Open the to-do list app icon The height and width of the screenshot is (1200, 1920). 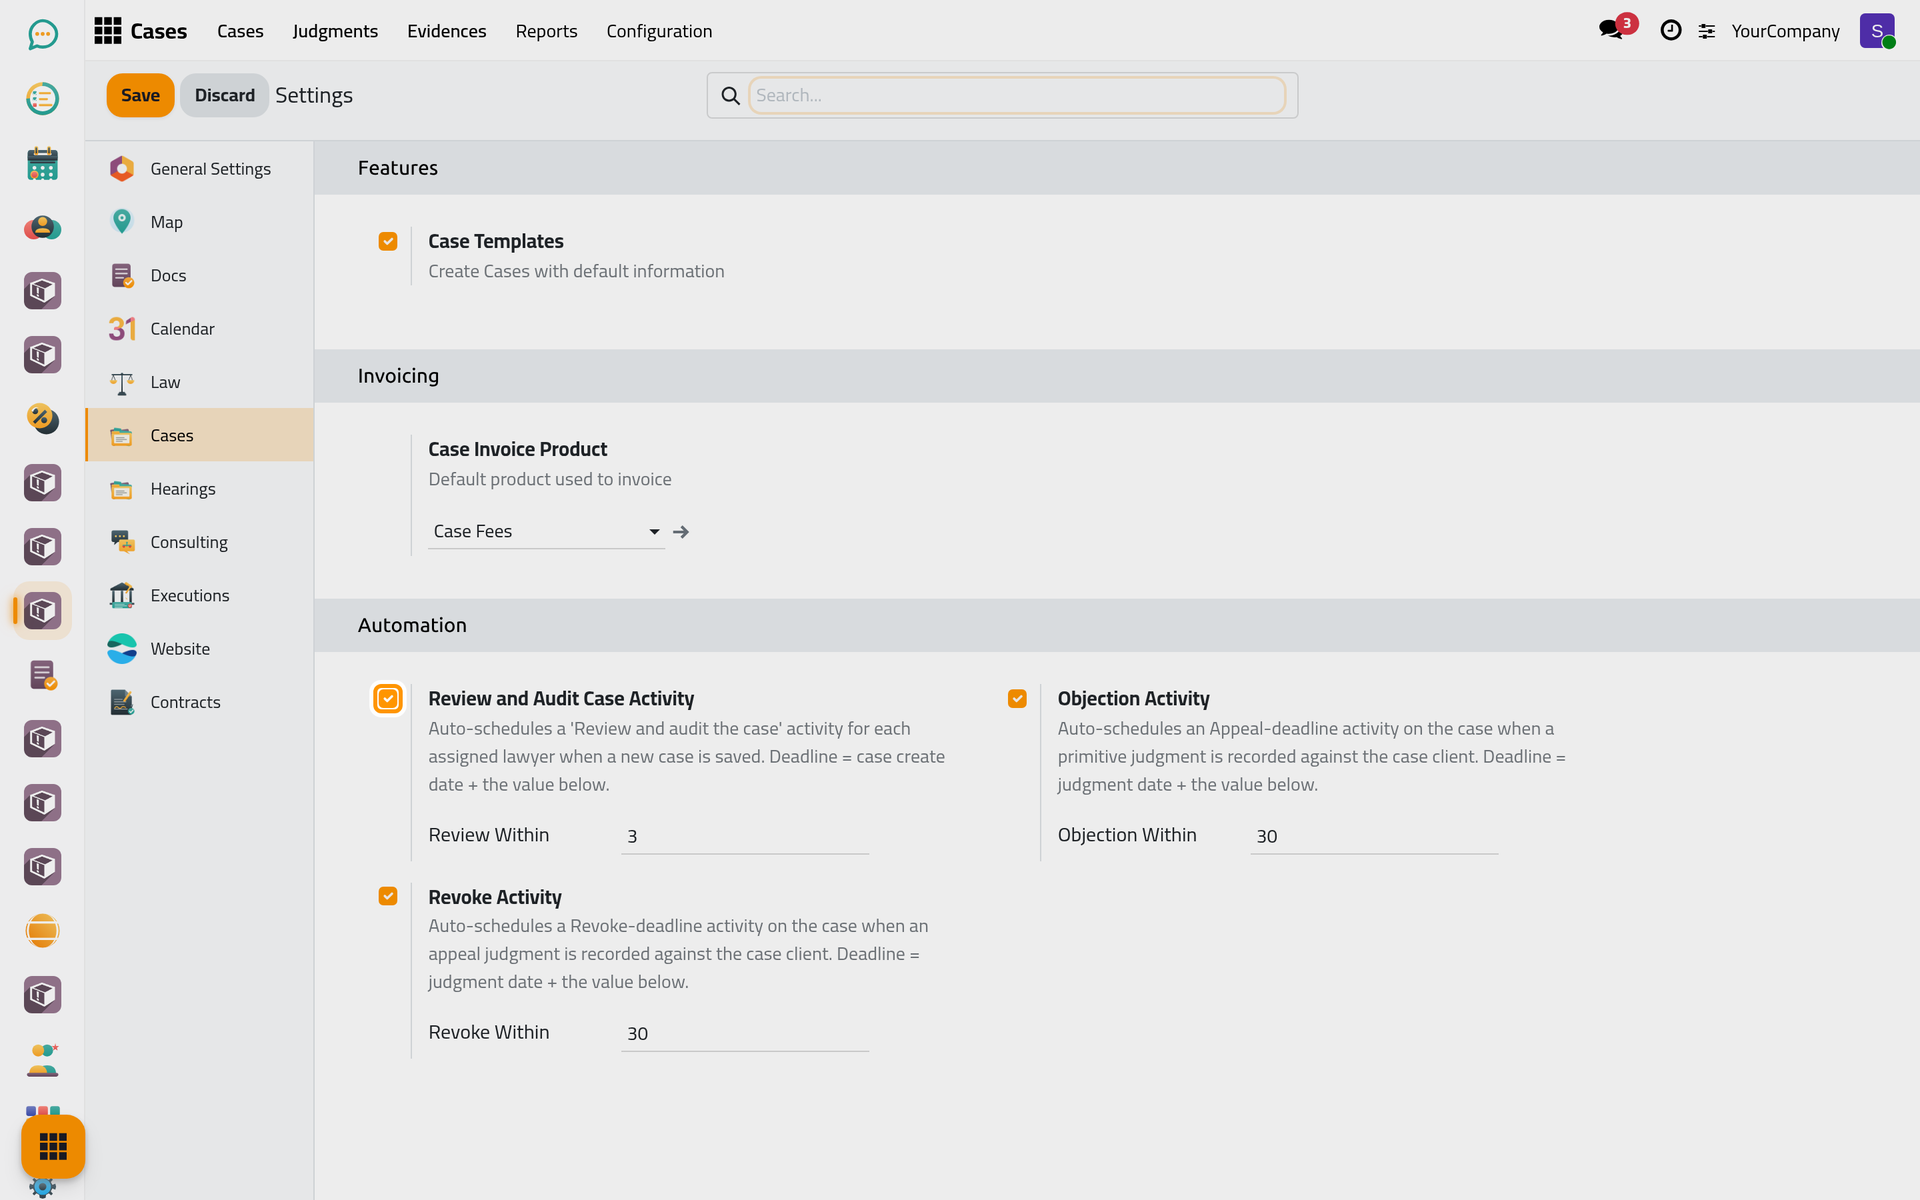[42, 99]
